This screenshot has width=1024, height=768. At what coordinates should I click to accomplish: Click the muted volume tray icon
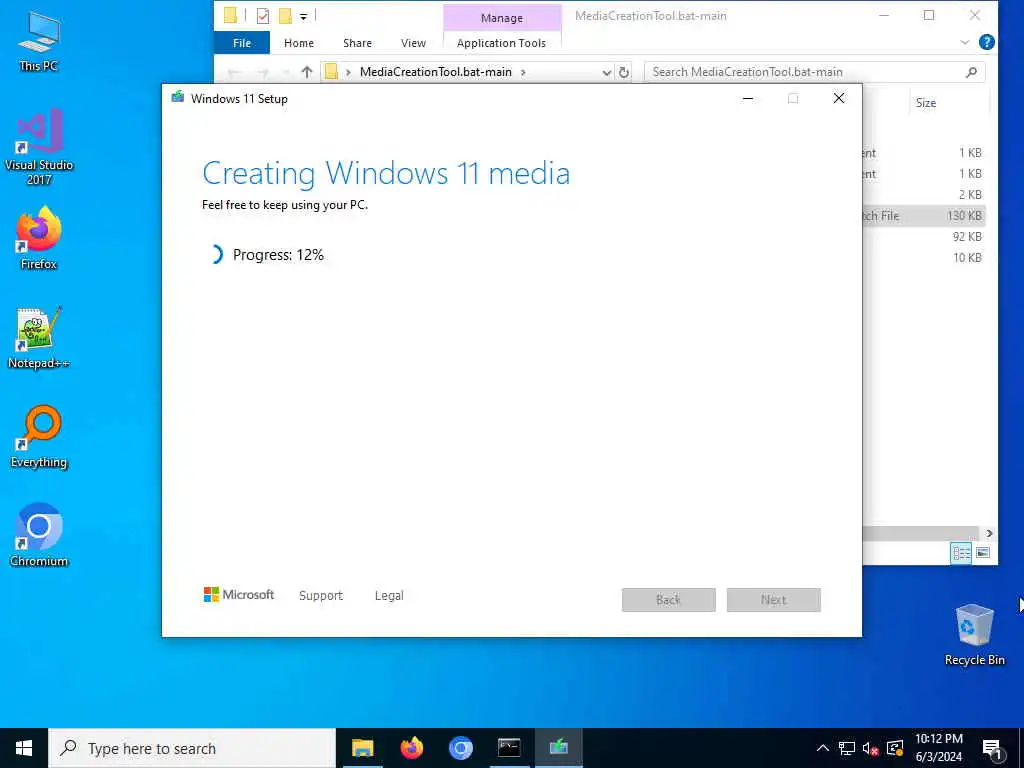(x=871, y=748)
